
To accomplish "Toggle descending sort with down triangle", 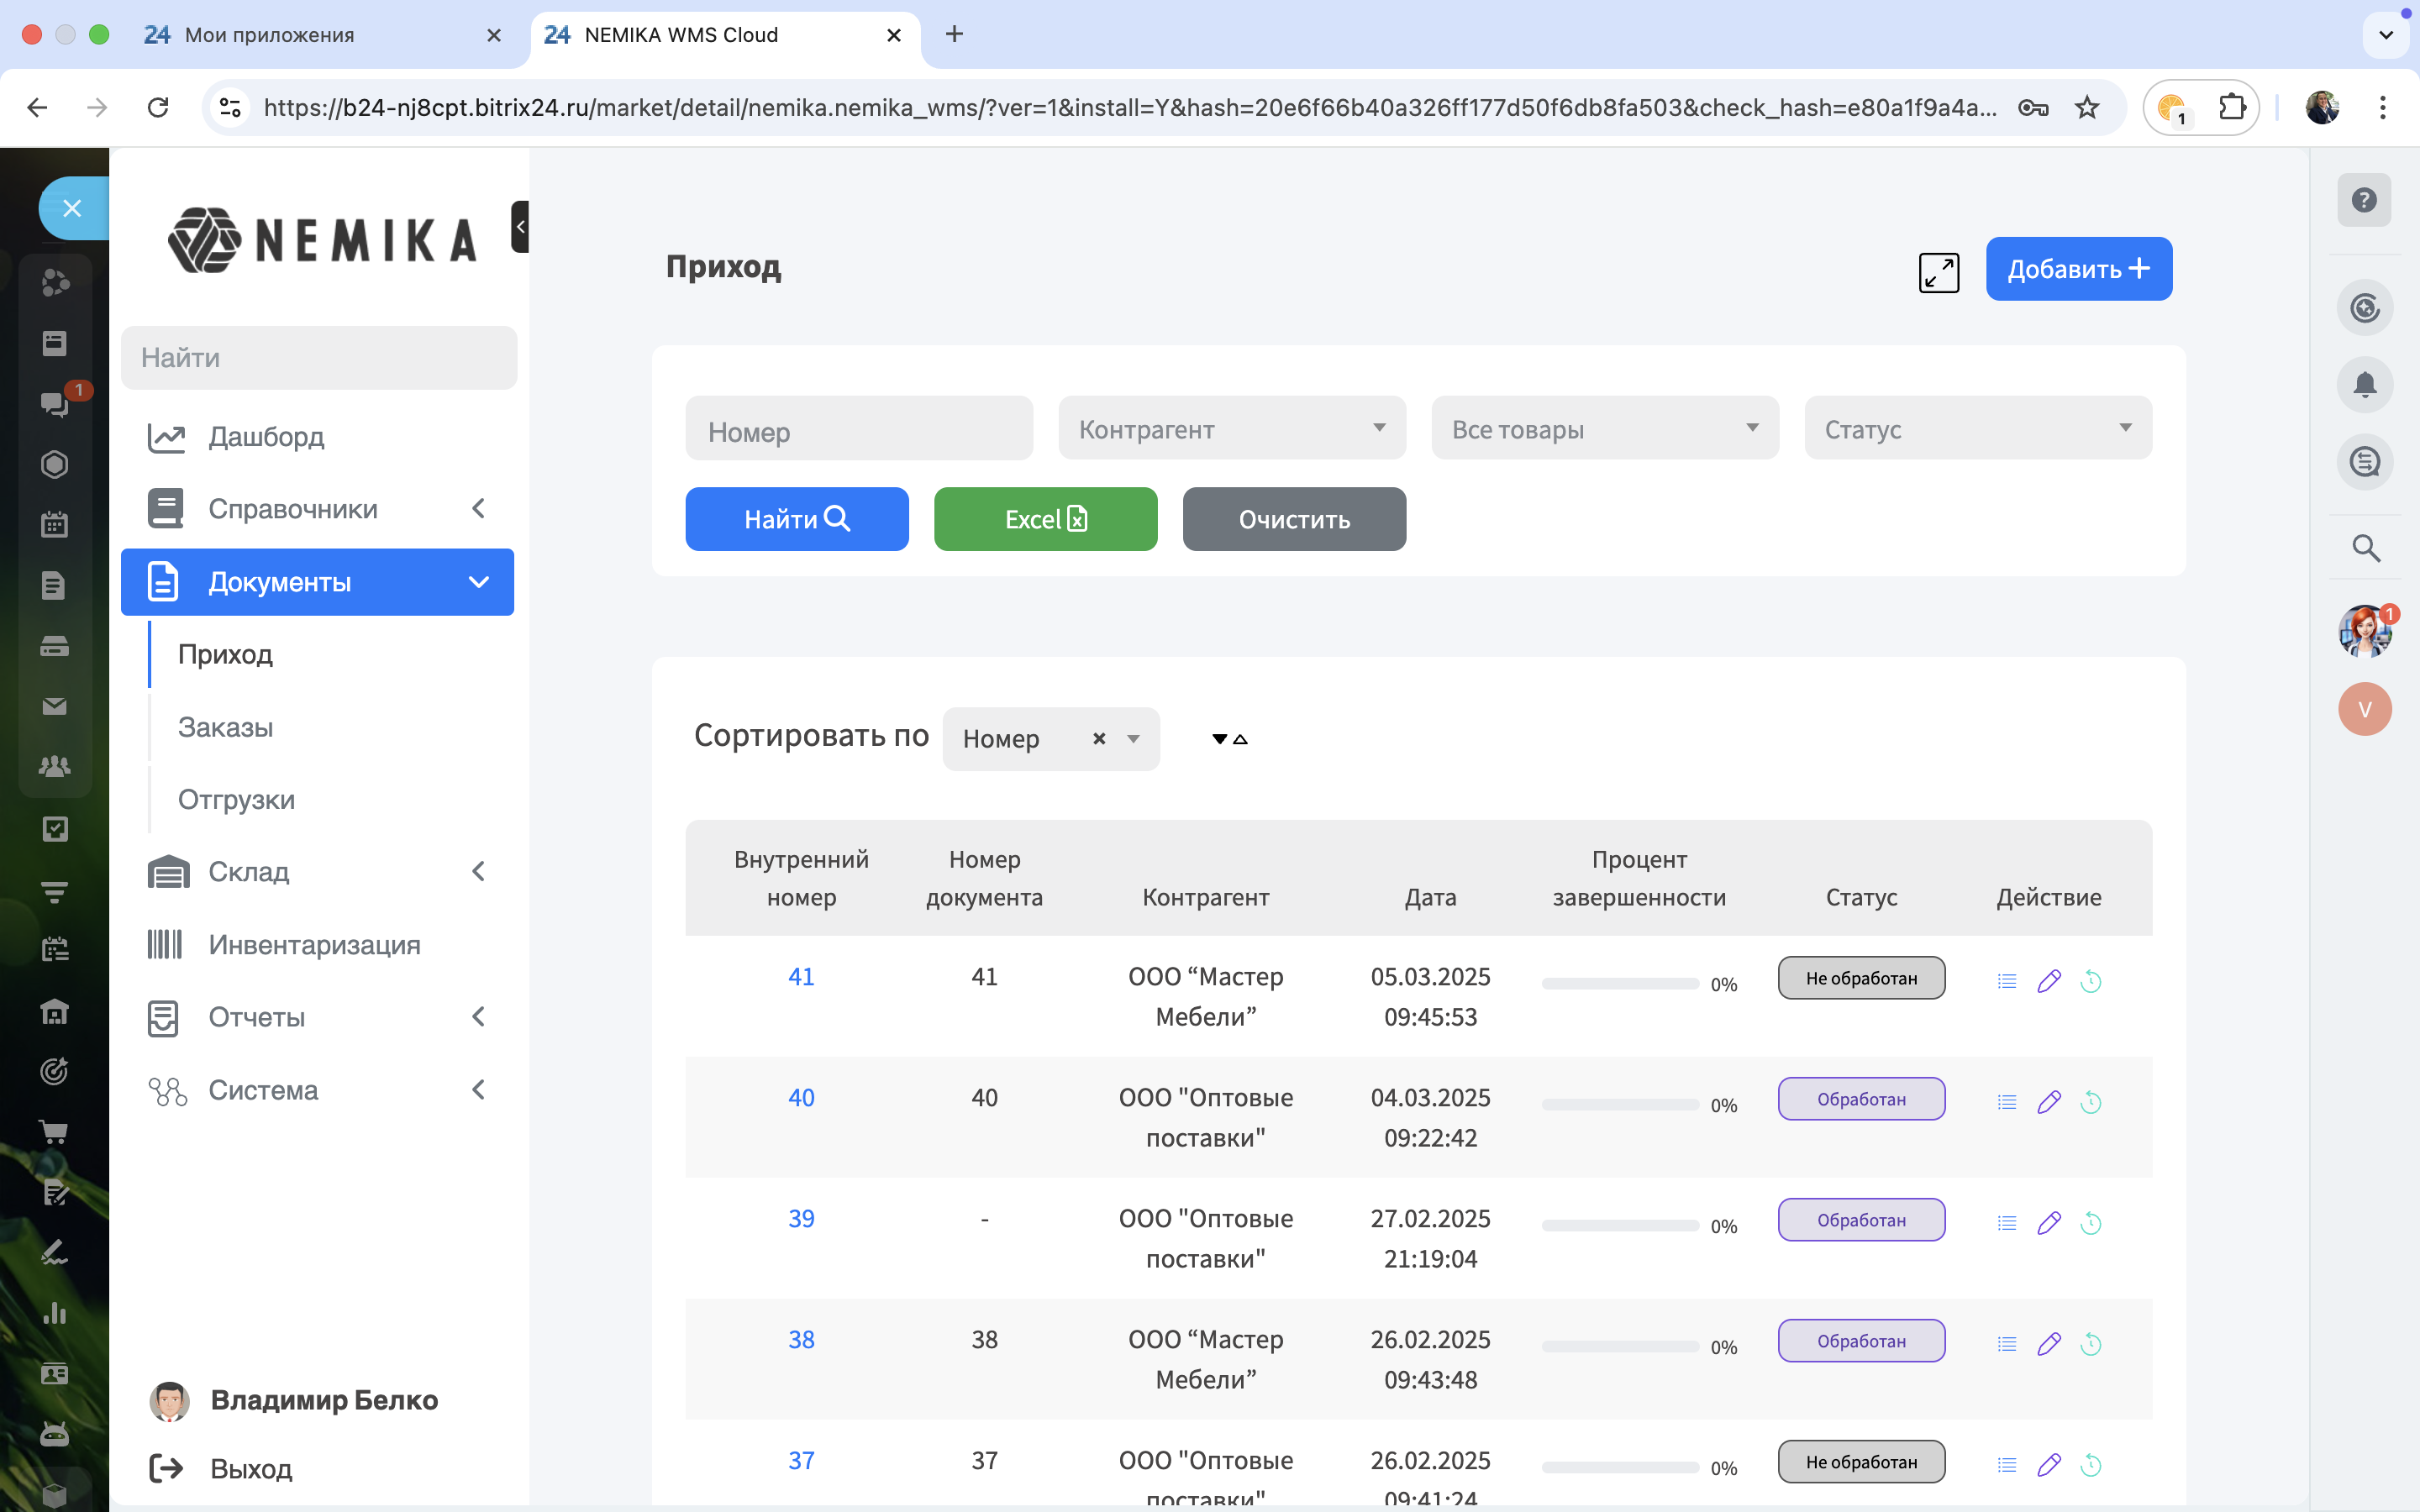I will (x=1219, y=739).
